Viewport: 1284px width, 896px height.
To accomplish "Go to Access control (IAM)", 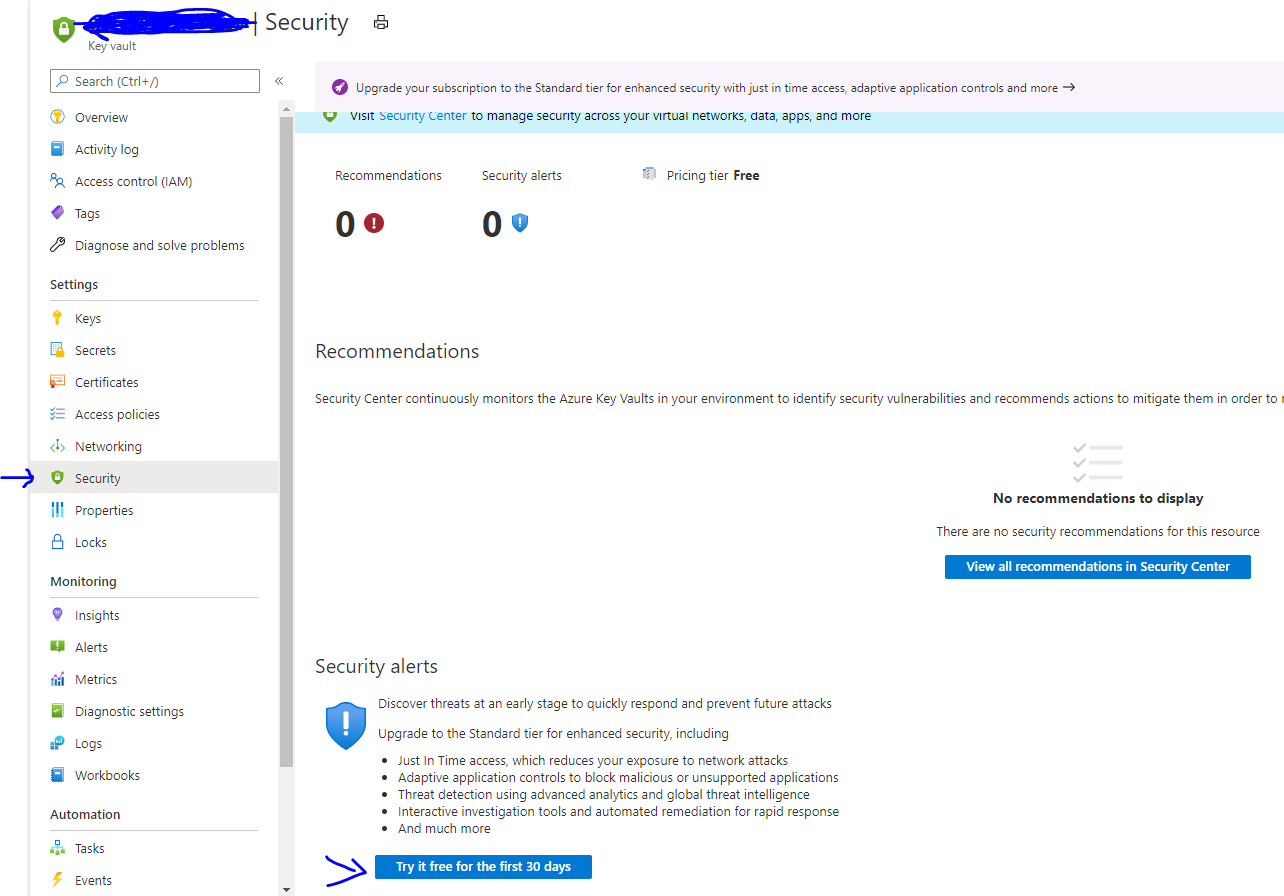I will point(133,181).
